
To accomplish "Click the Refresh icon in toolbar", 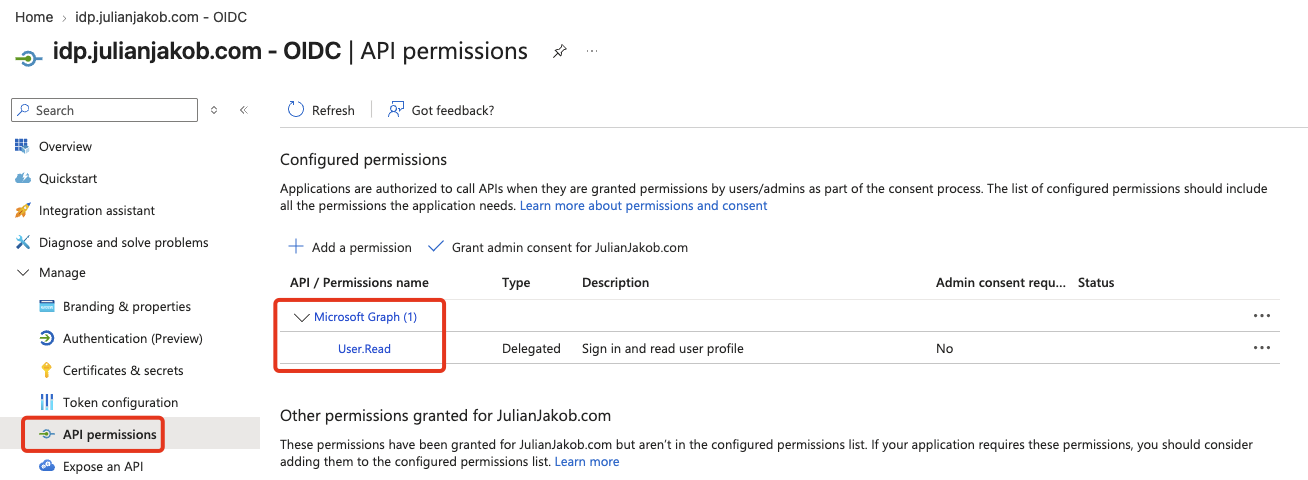I will (295, 110).
